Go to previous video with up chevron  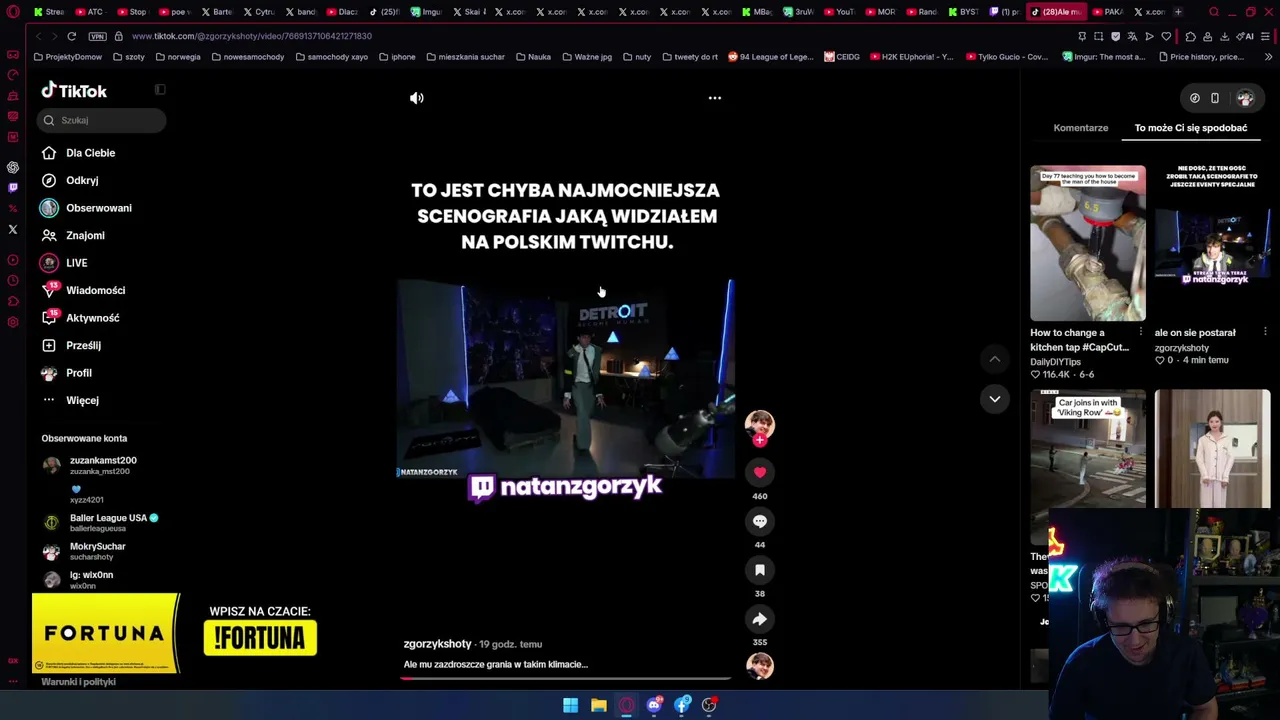(995, 359)
